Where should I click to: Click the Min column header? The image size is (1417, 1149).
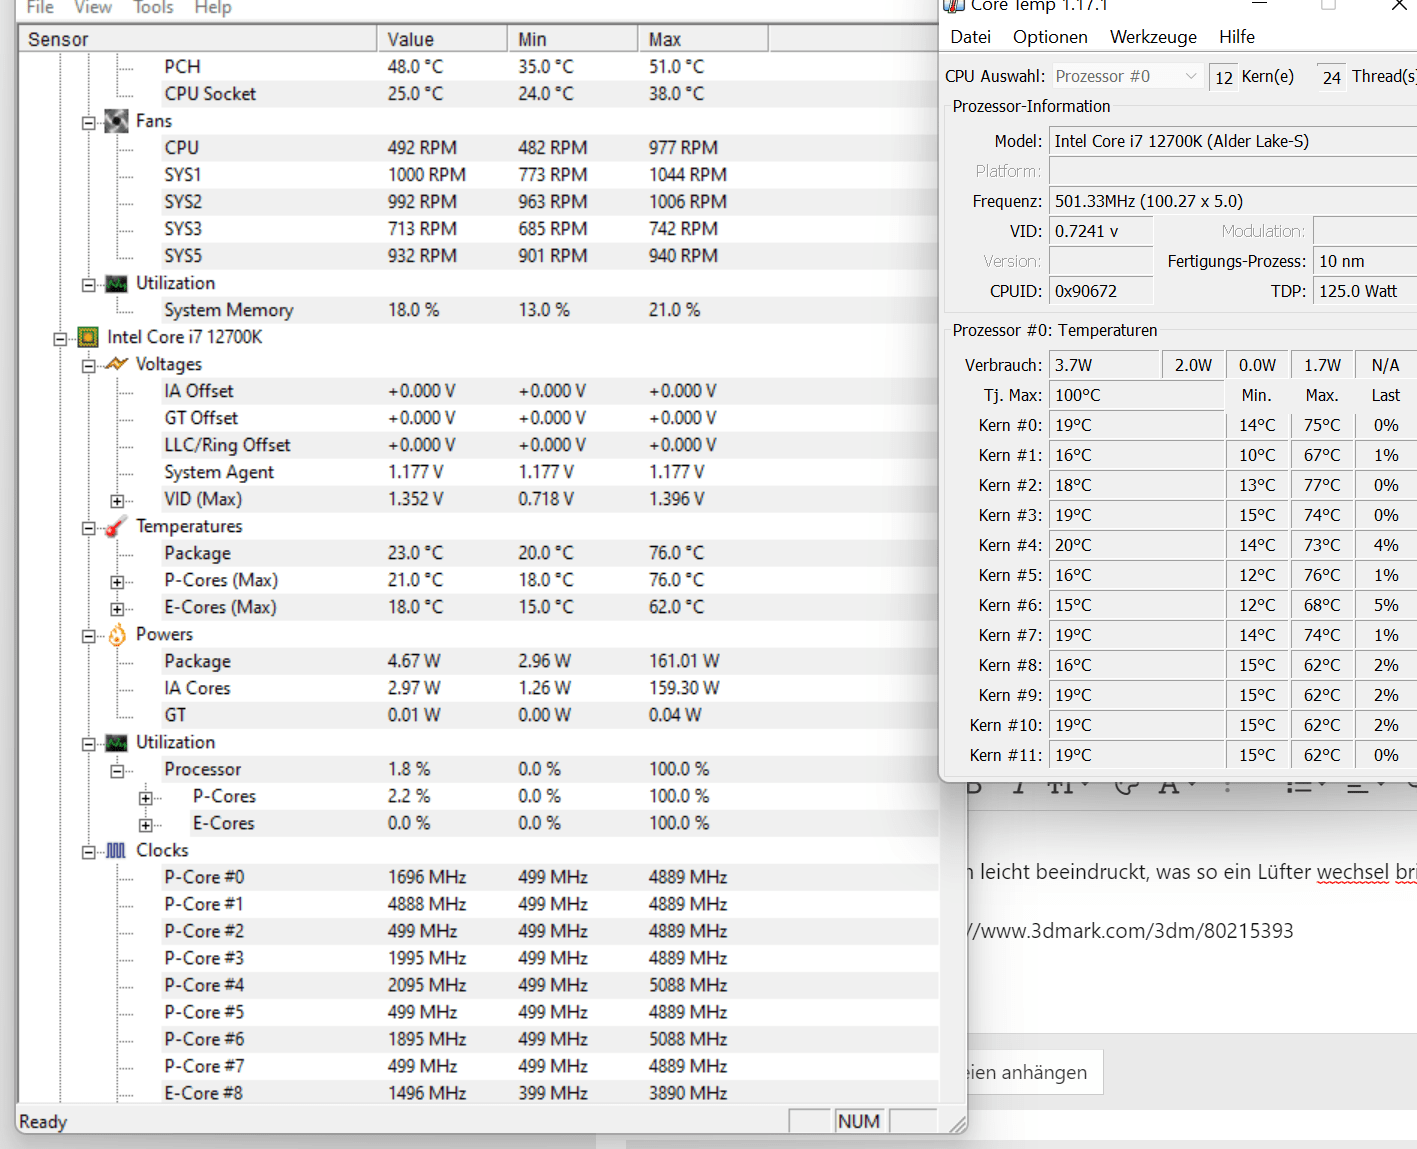572,39
